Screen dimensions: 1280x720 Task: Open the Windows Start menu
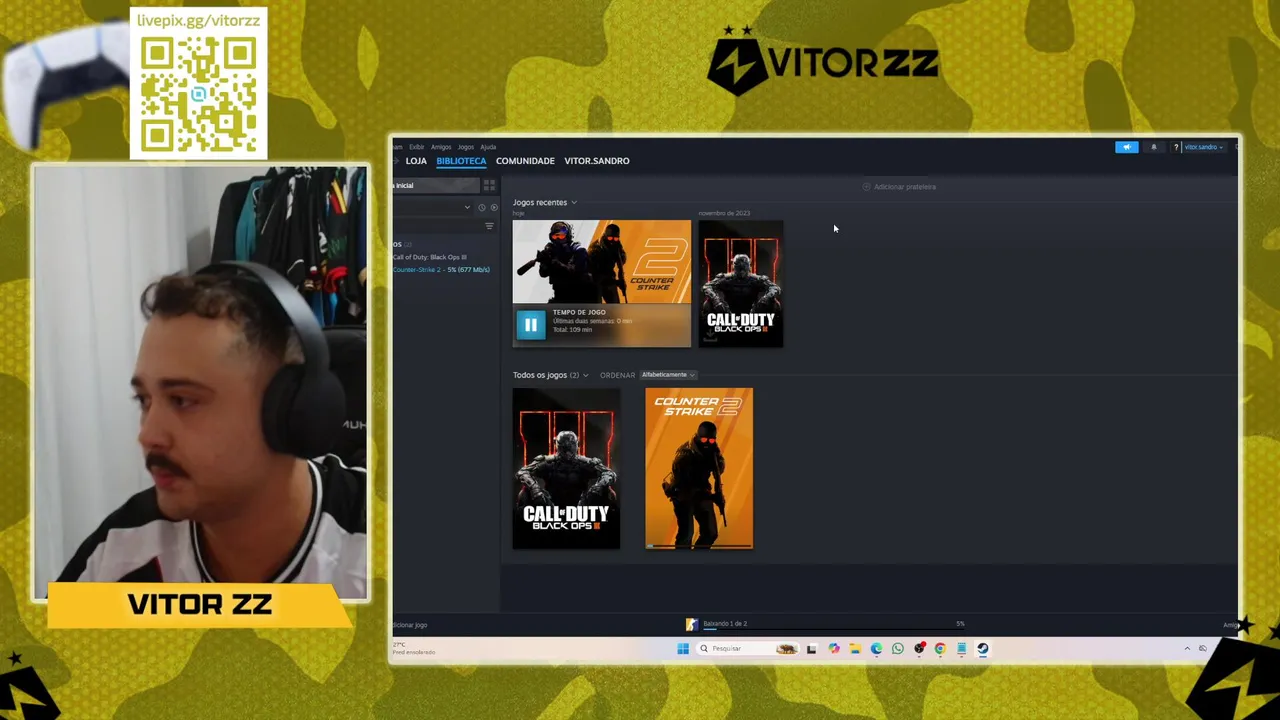[683, 649]
